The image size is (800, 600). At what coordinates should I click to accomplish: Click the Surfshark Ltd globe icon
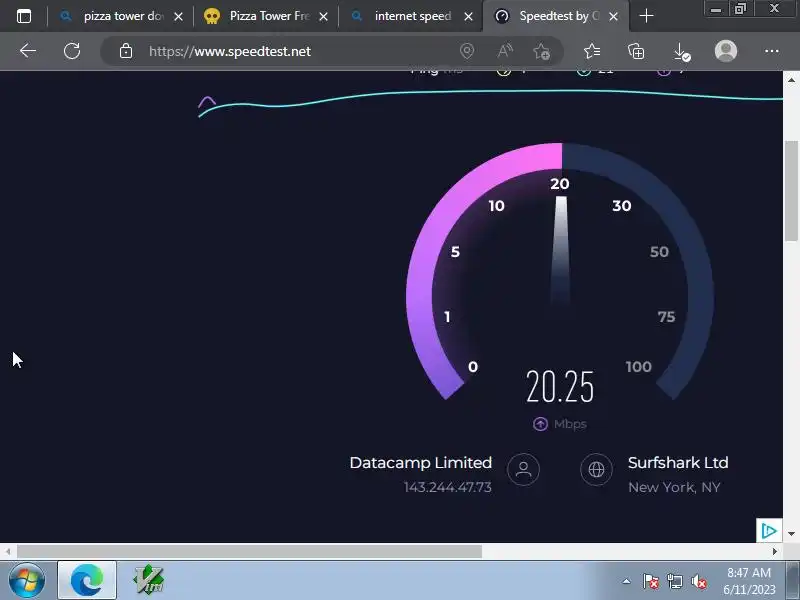[x=596, y=469]
